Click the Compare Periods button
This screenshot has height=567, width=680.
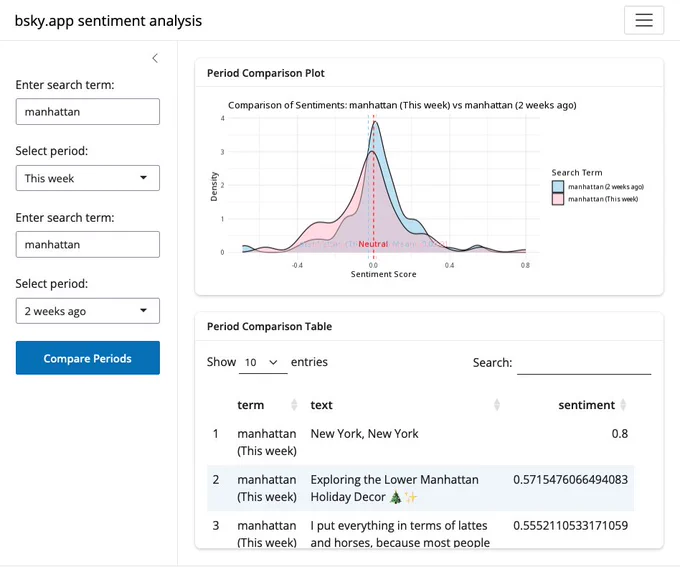click(x=88, y=358)
